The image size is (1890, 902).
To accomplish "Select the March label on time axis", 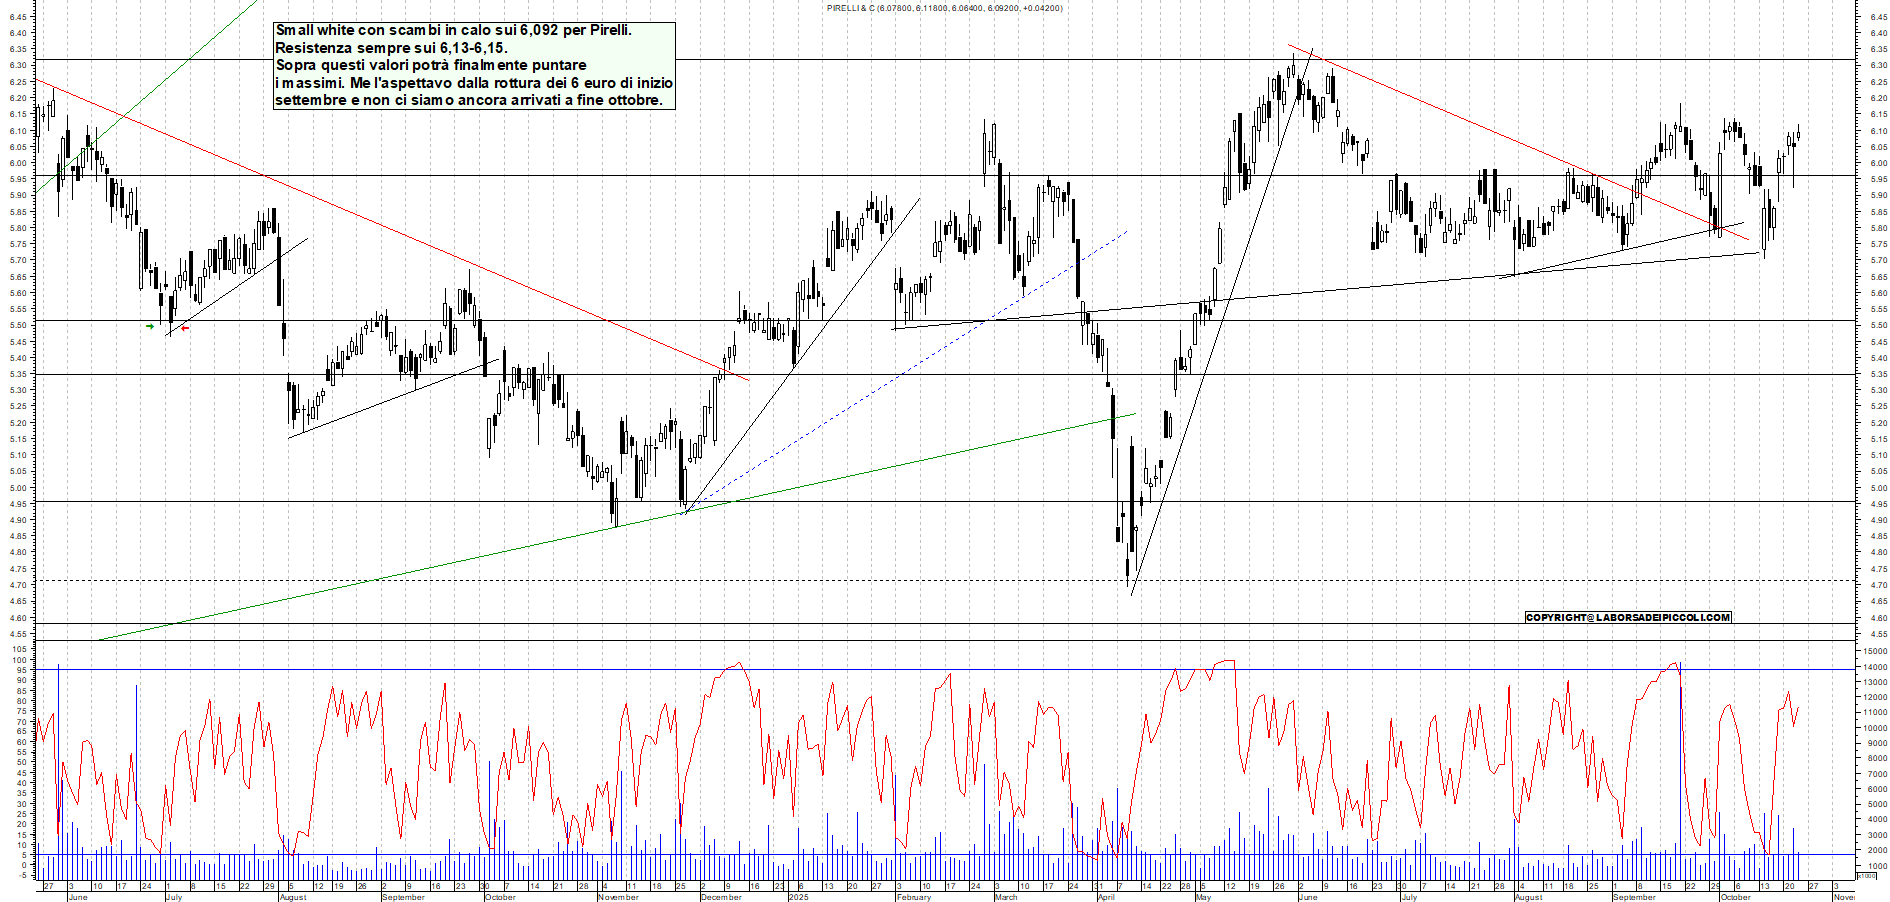I will tap(1005, 897).
